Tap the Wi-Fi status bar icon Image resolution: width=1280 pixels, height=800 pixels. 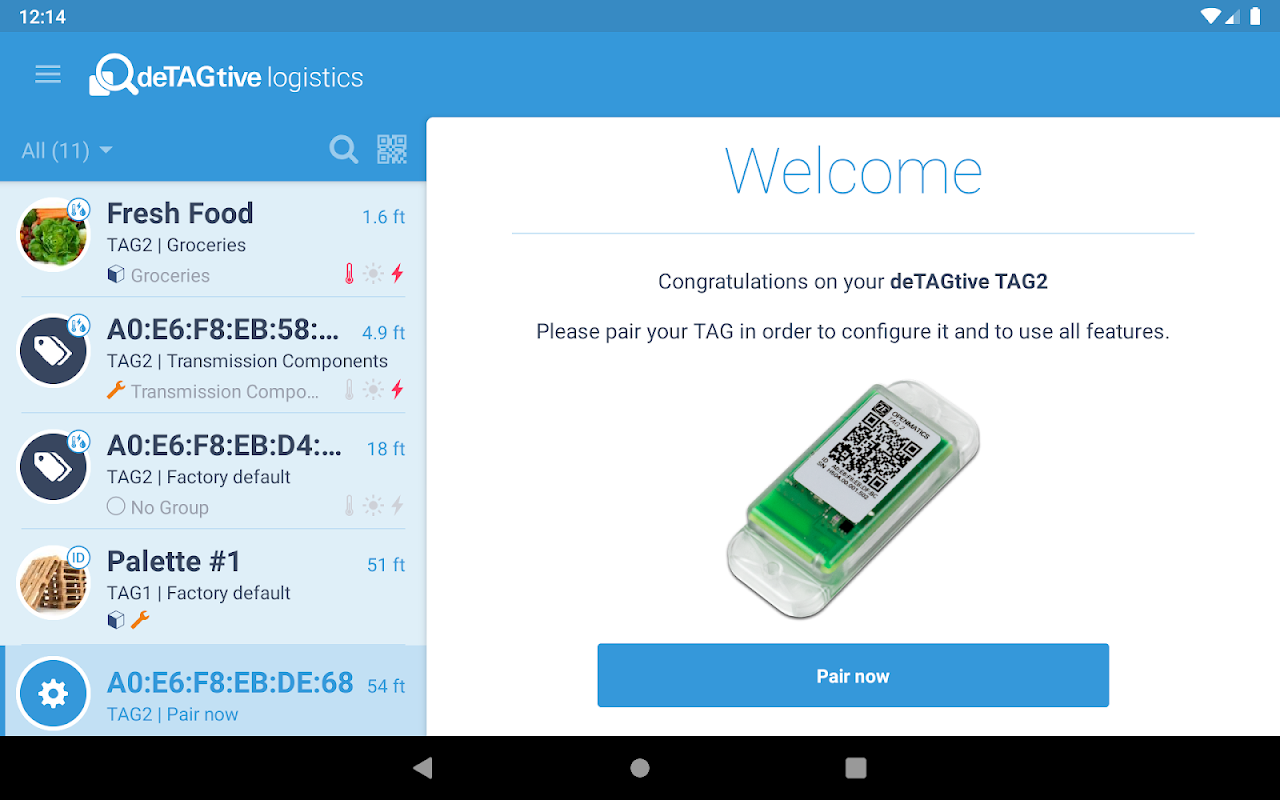click(1211, 16)
